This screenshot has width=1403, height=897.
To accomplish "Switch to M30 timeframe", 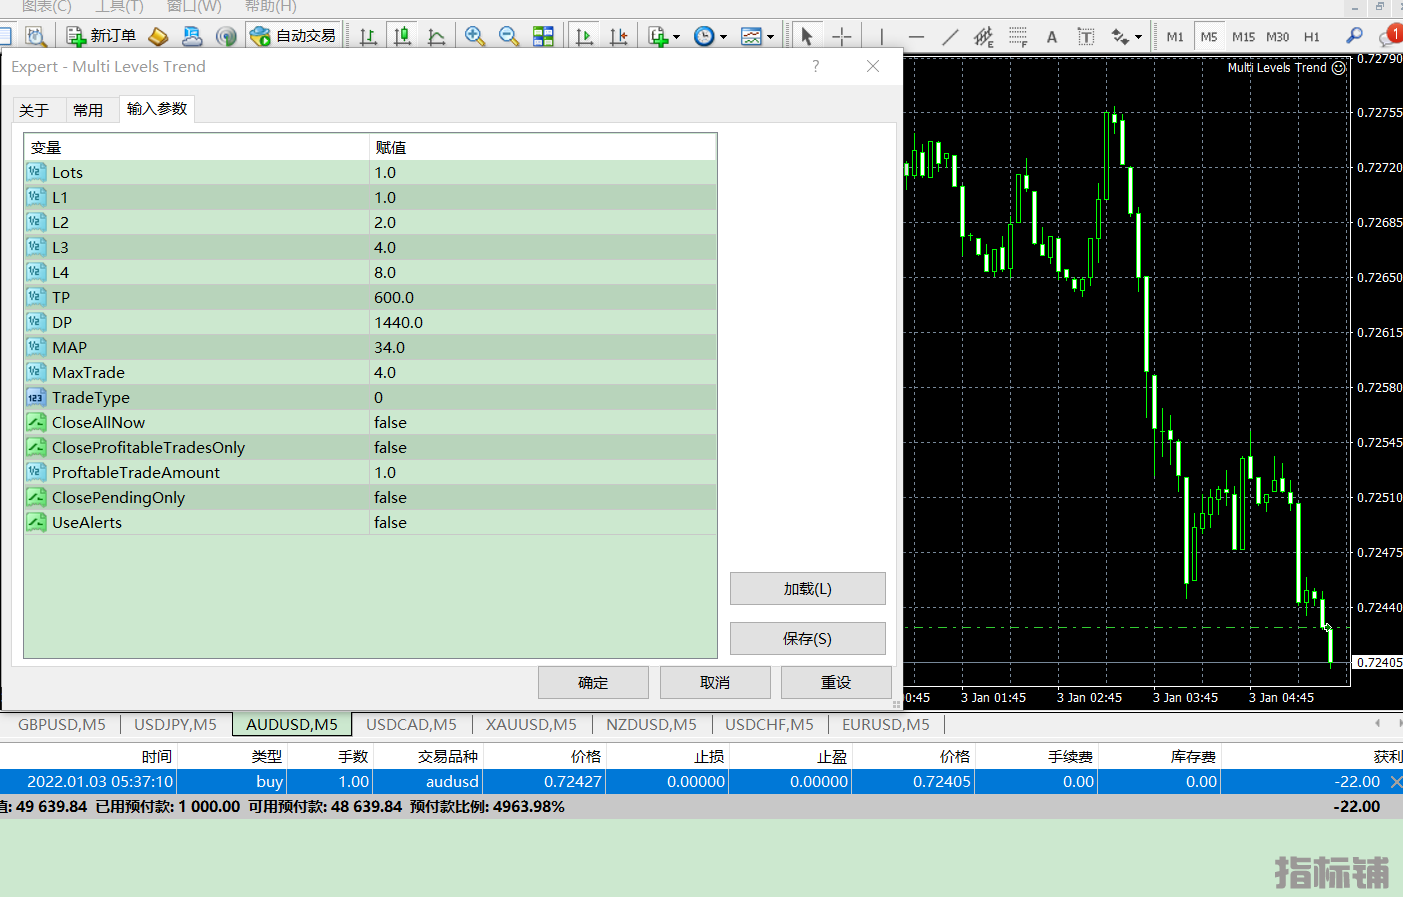I will (1277, 36).
